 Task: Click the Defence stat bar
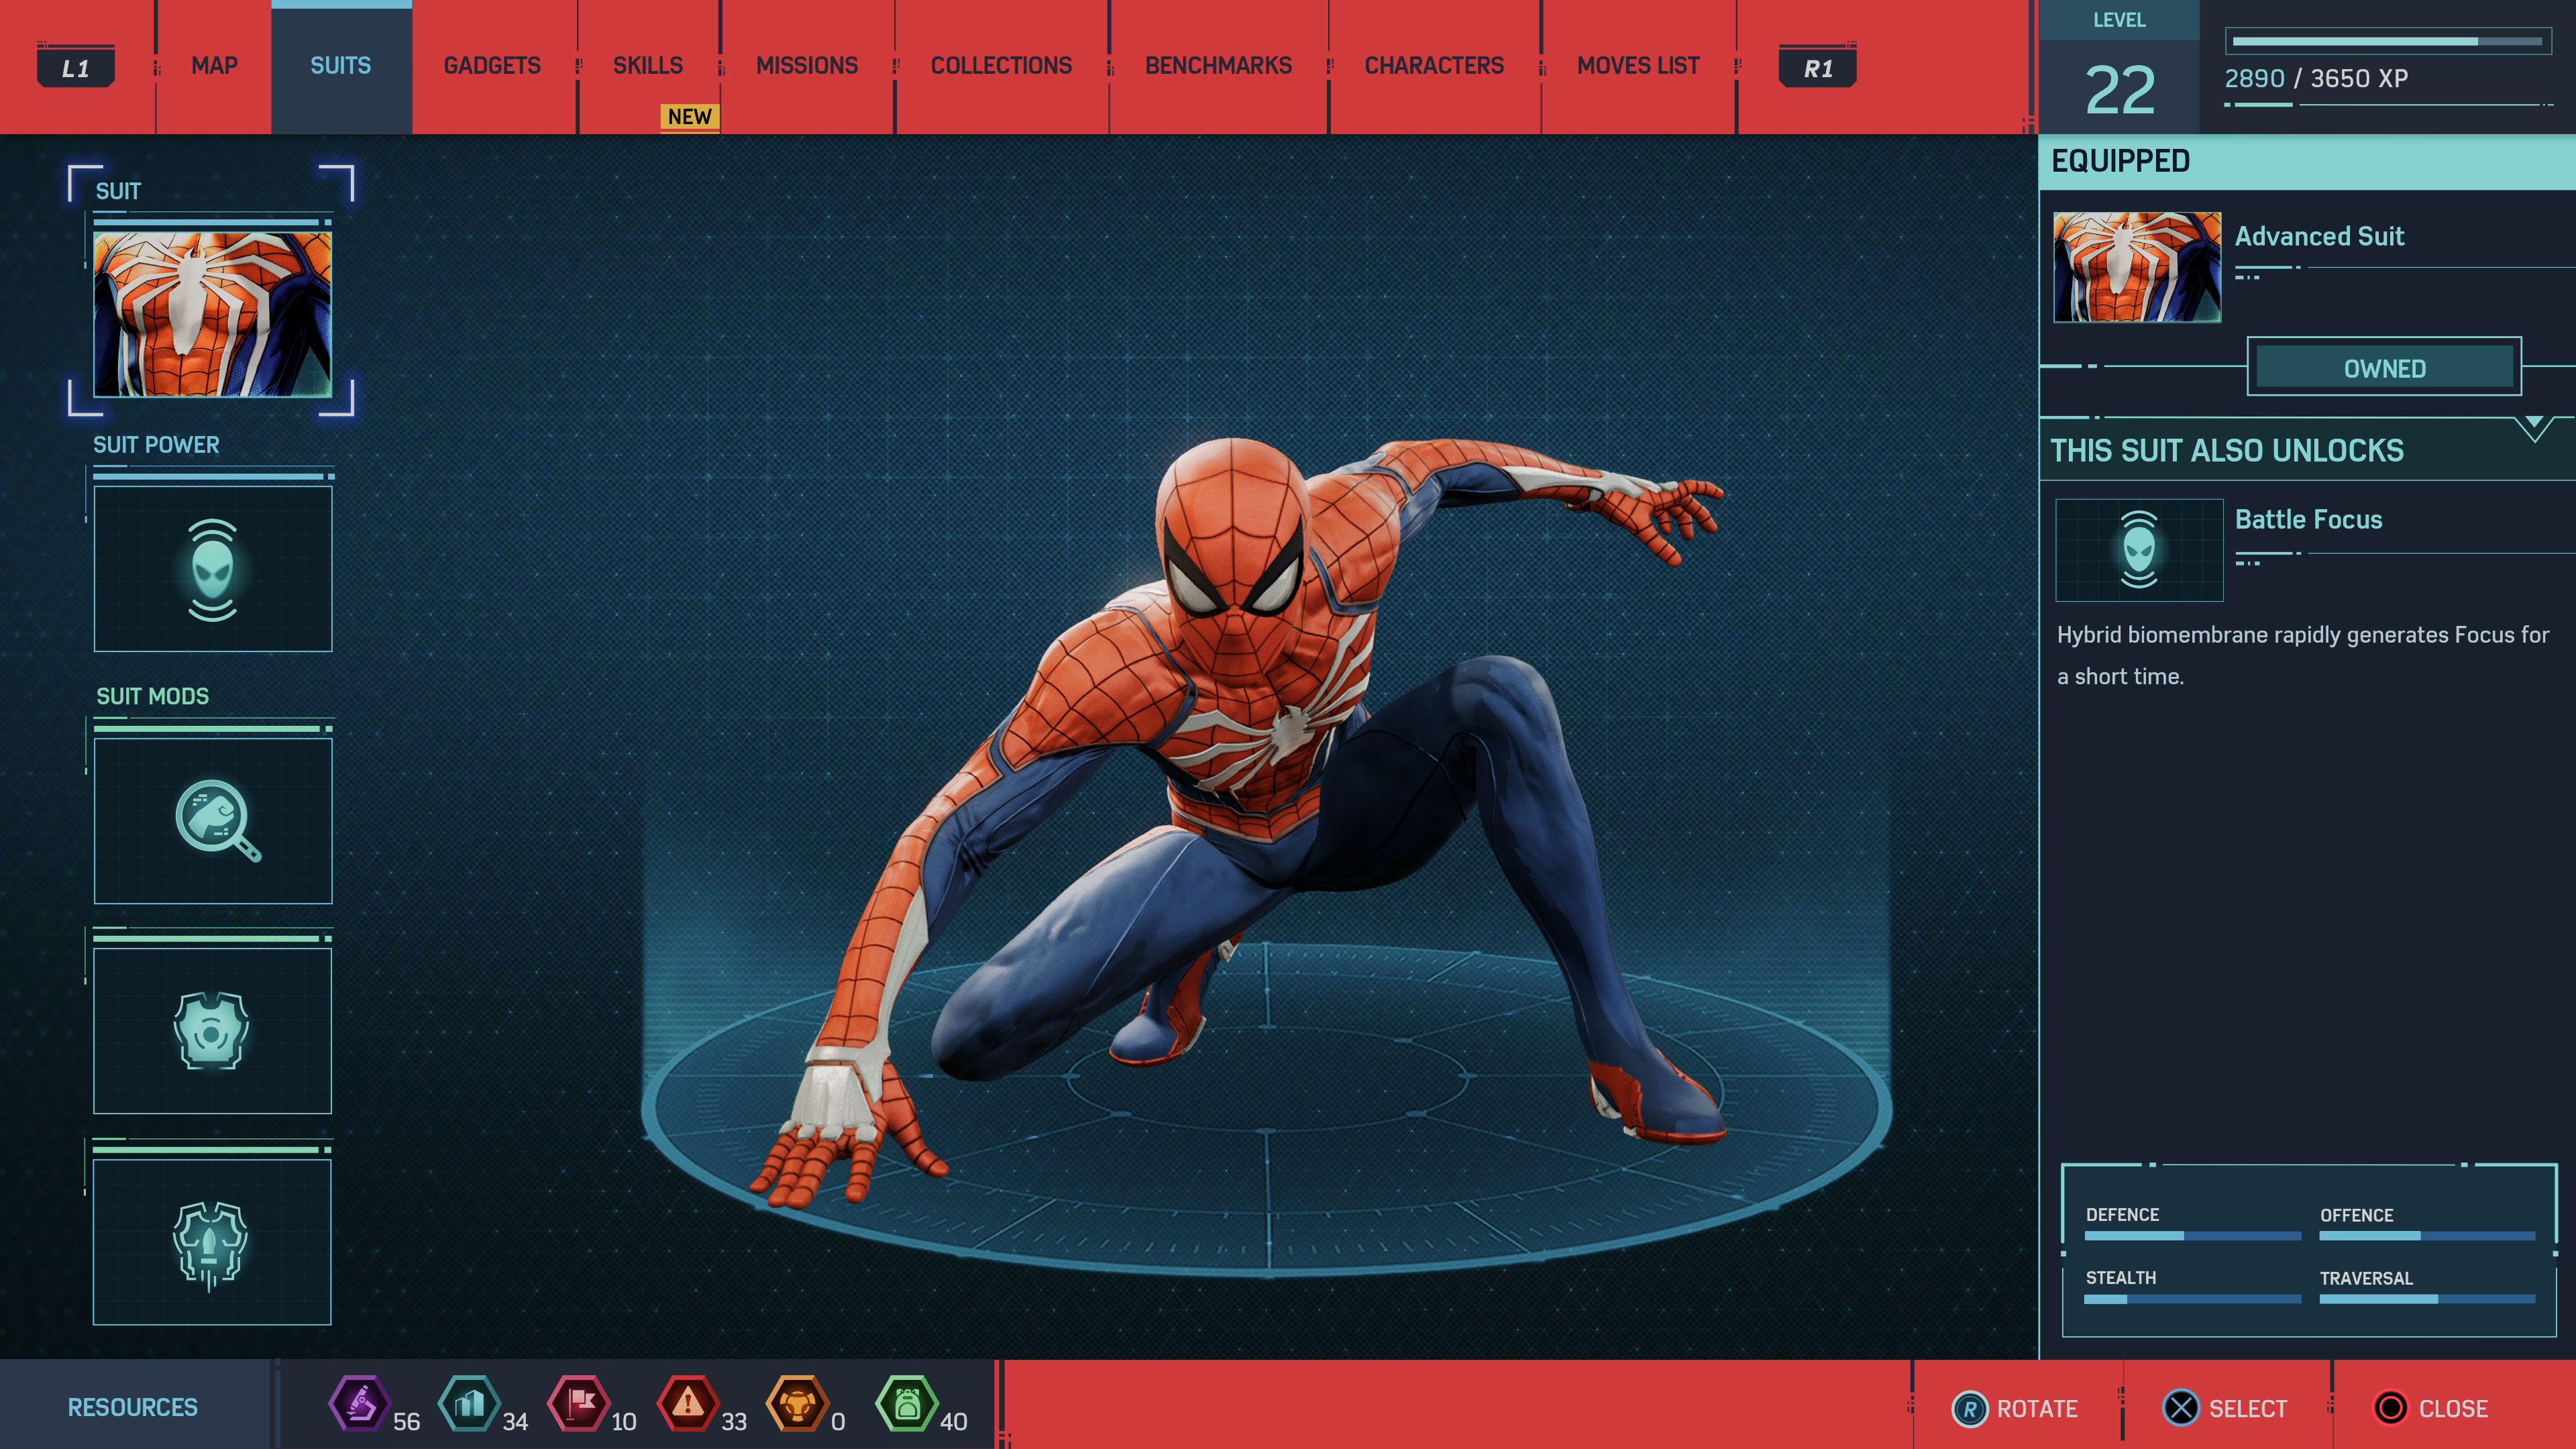[x=2192, y=1236]
